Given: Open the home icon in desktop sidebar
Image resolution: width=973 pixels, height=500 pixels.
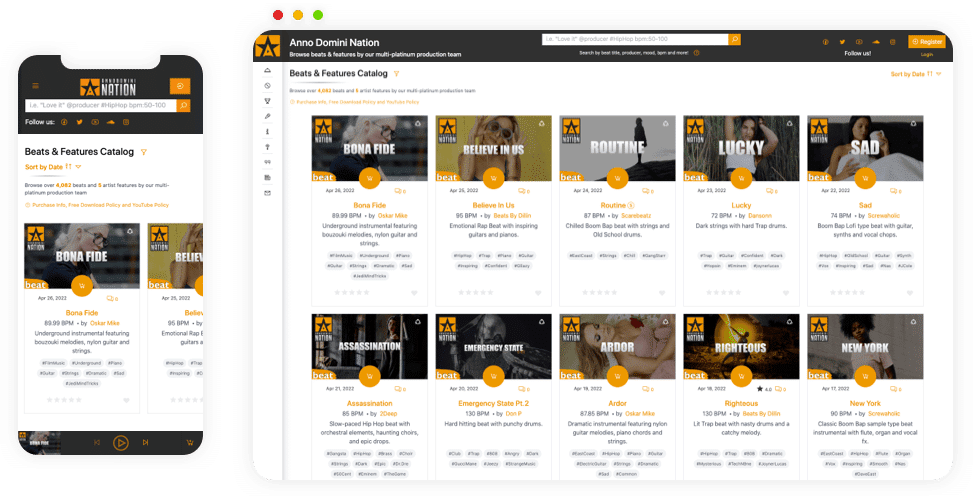Looking at the screenshot, I should pyautogui.click(x=267, y=71).
